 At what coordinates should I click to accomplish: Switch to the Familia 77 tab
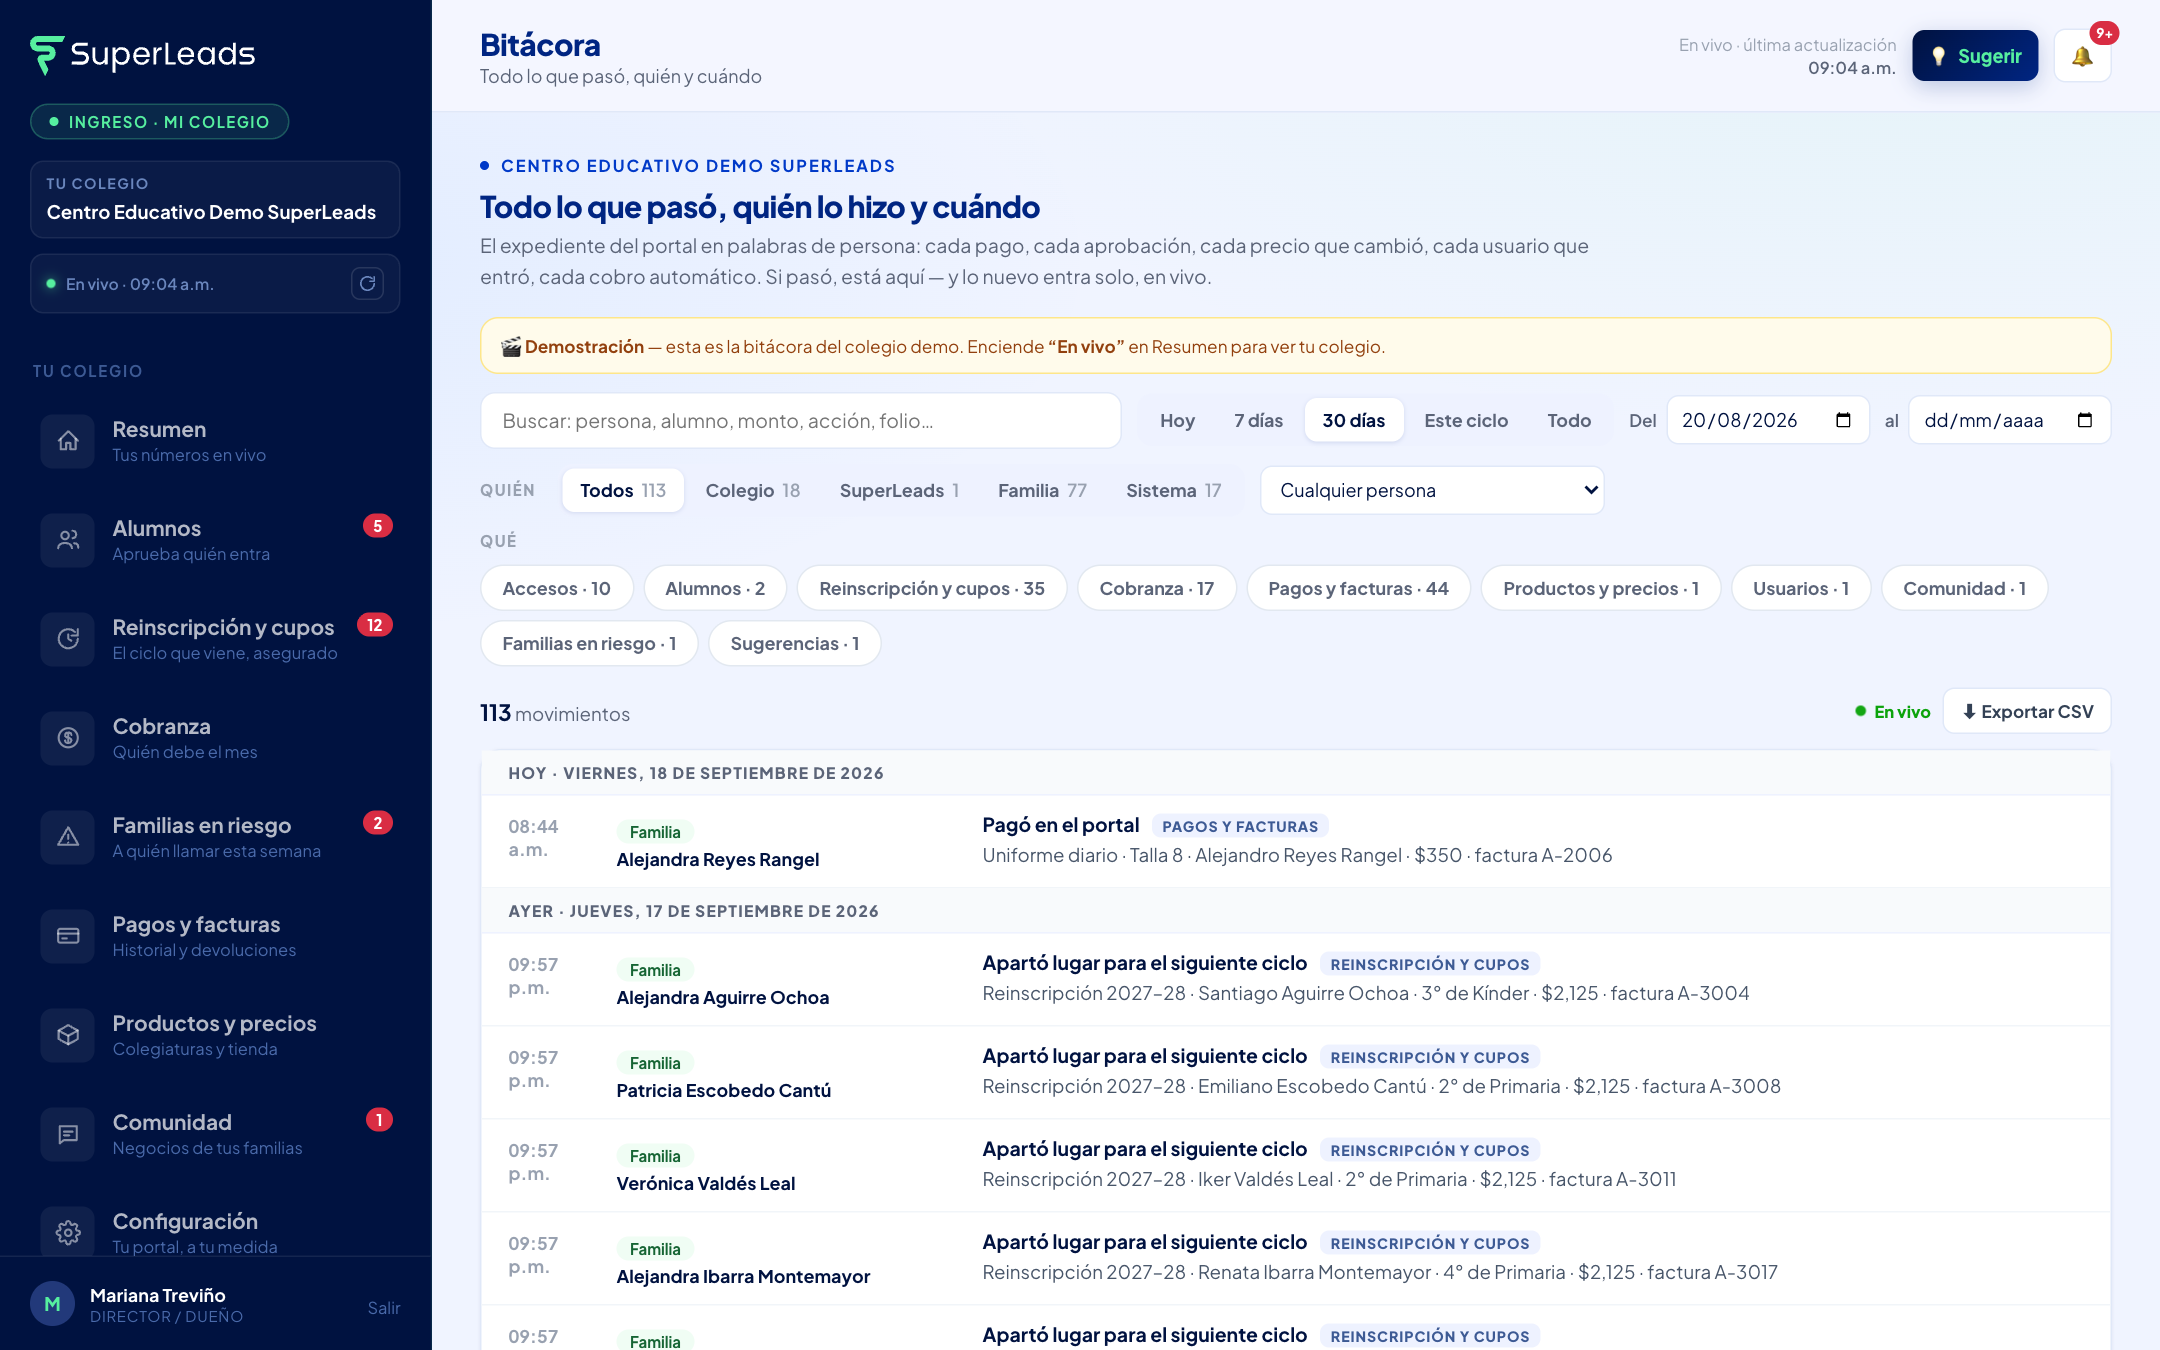(1041, 490)
